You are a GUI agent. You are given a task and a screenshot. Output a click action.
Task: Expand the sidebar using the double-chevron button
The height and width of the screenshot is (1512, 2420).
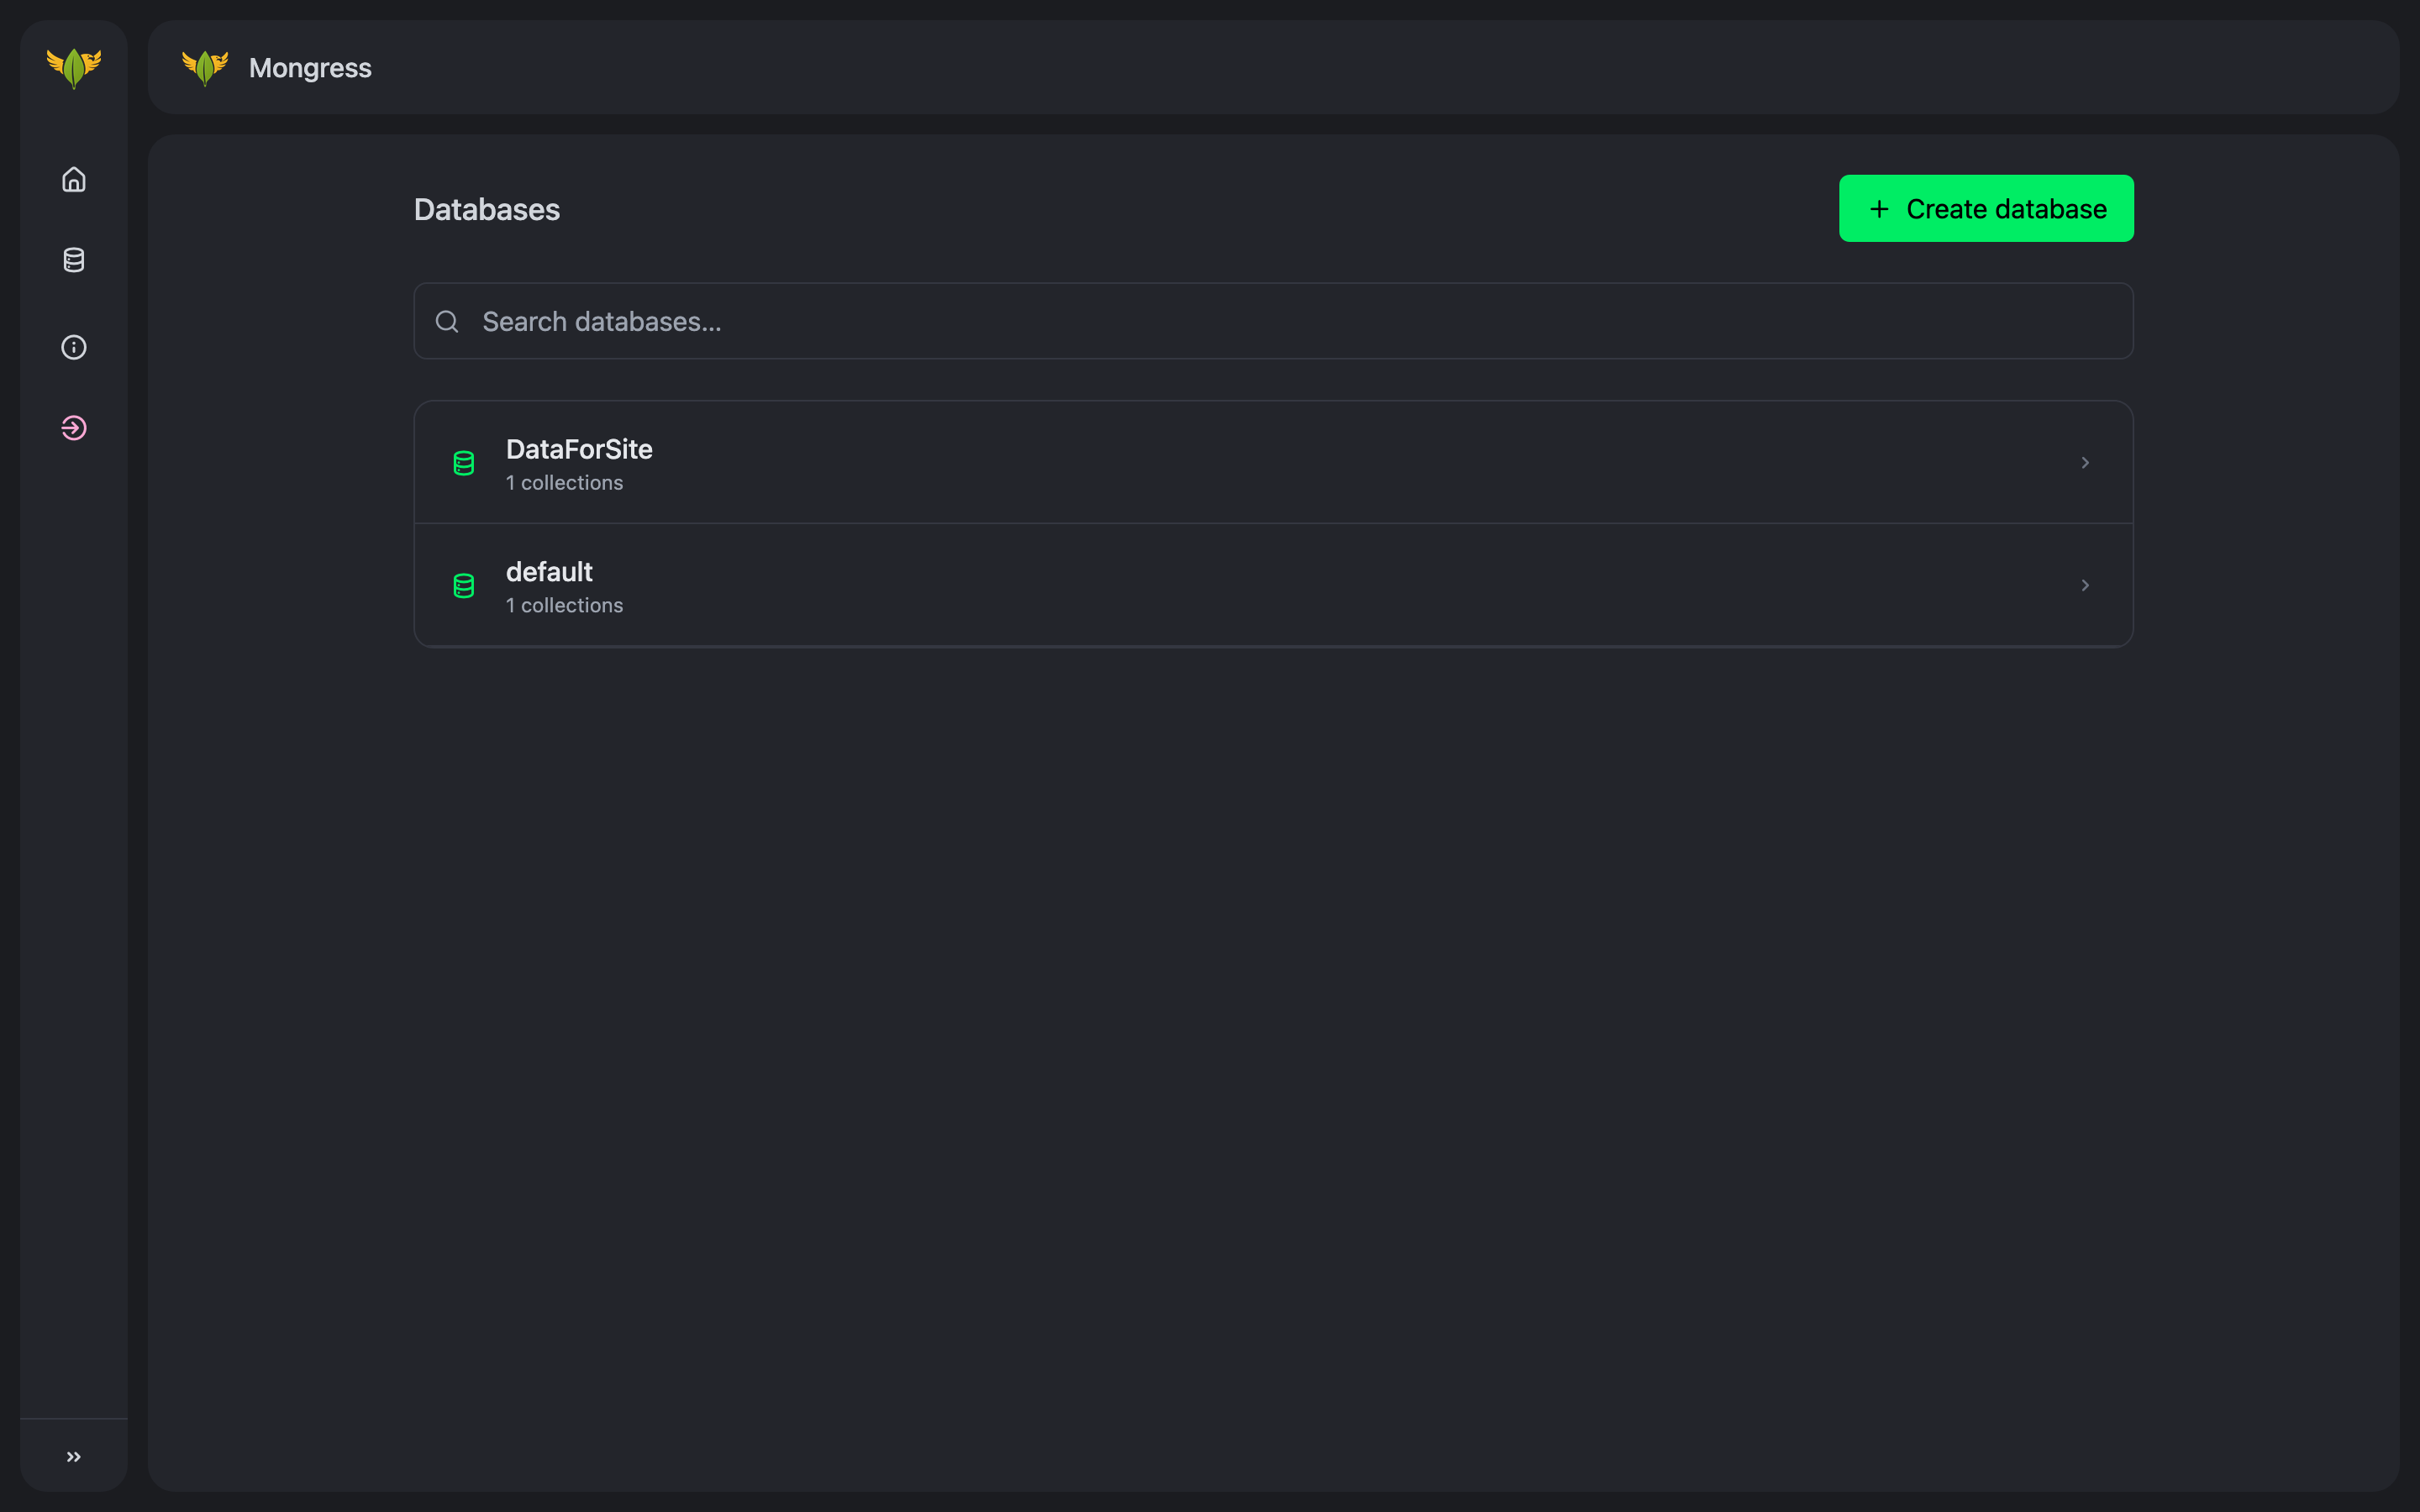tap(74, 1456)
